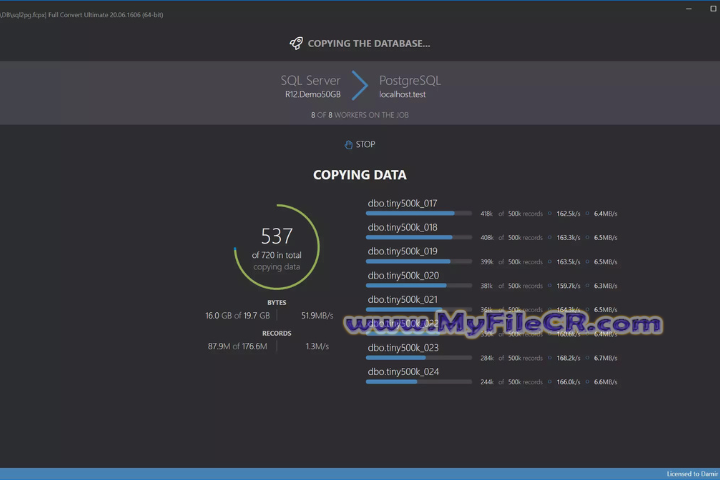The width and height of the screenshot is (720, 480).
Task: Minimize the Full Convert window
Action: [689, 9]
